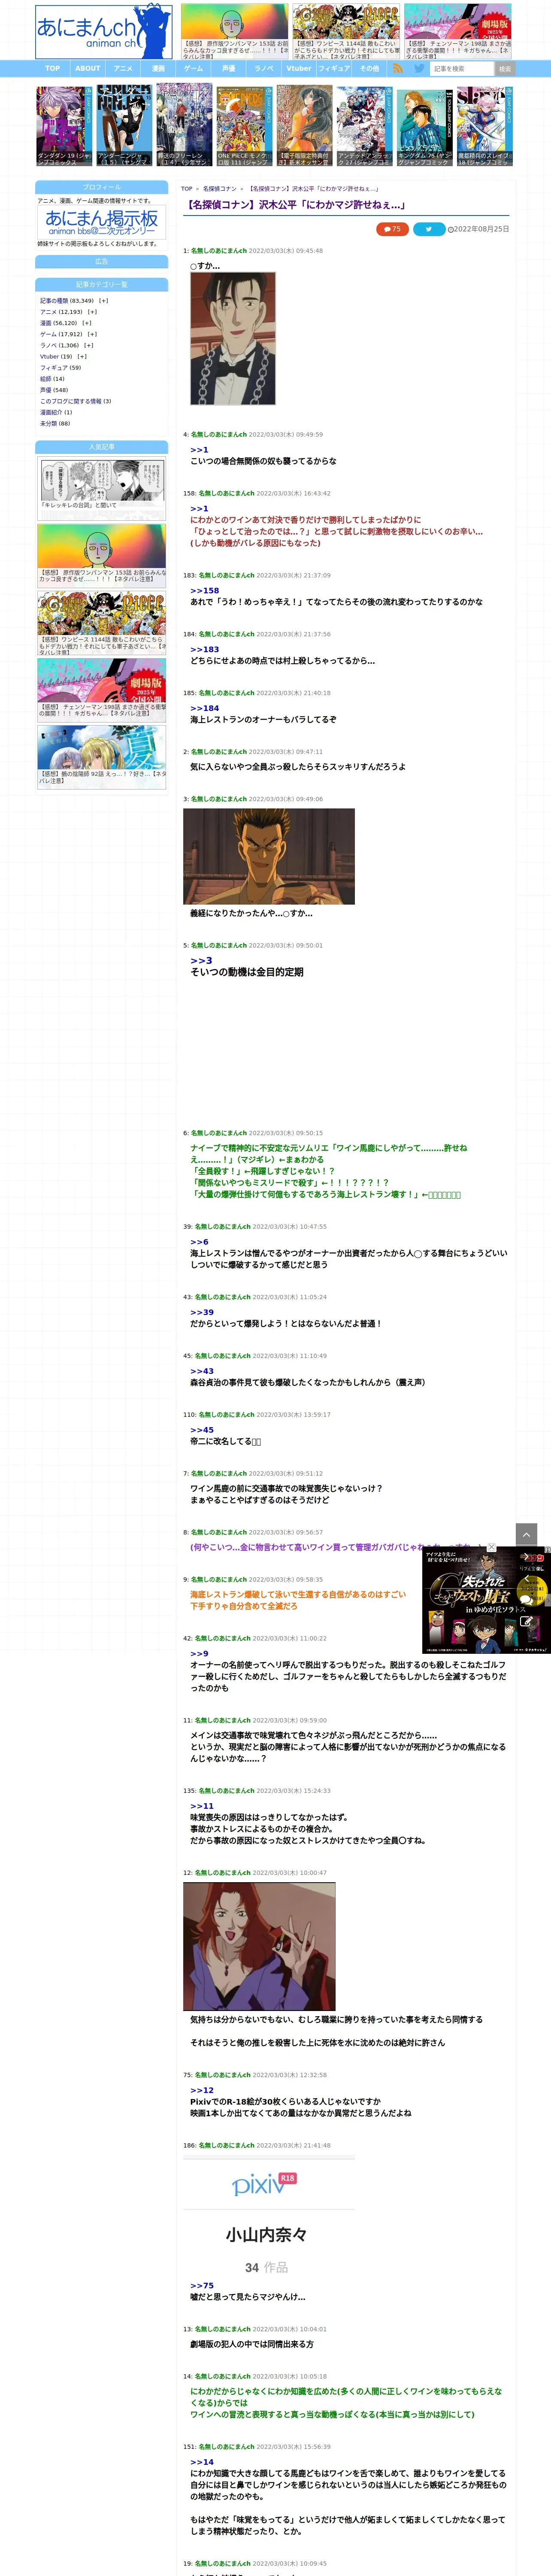
Task: Open アニメ nav menu item
Action: click(x=123, y=69)
